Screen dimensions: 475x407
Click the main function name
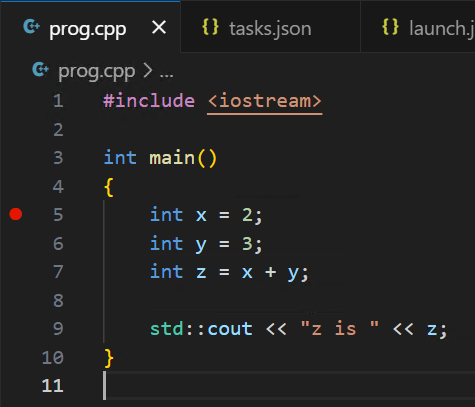[x=172, y=158]
